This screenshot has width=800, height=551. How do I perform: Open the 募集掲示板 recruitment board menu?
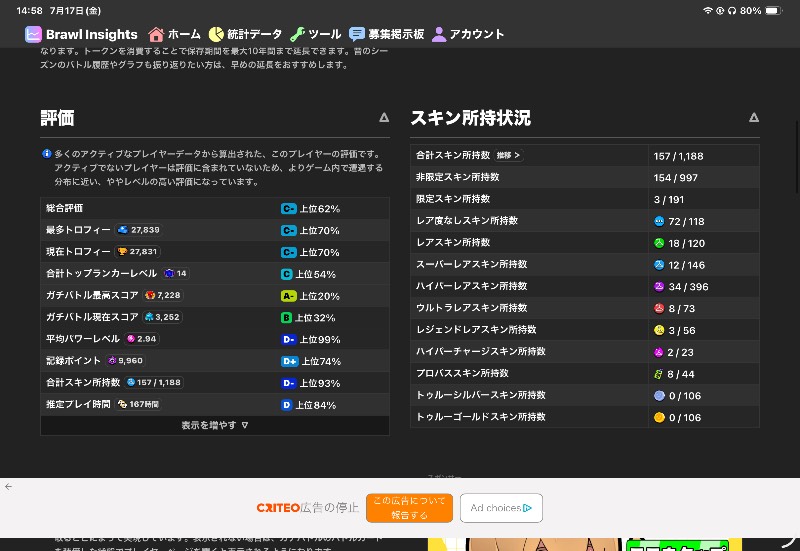click(x=387, y=34)
